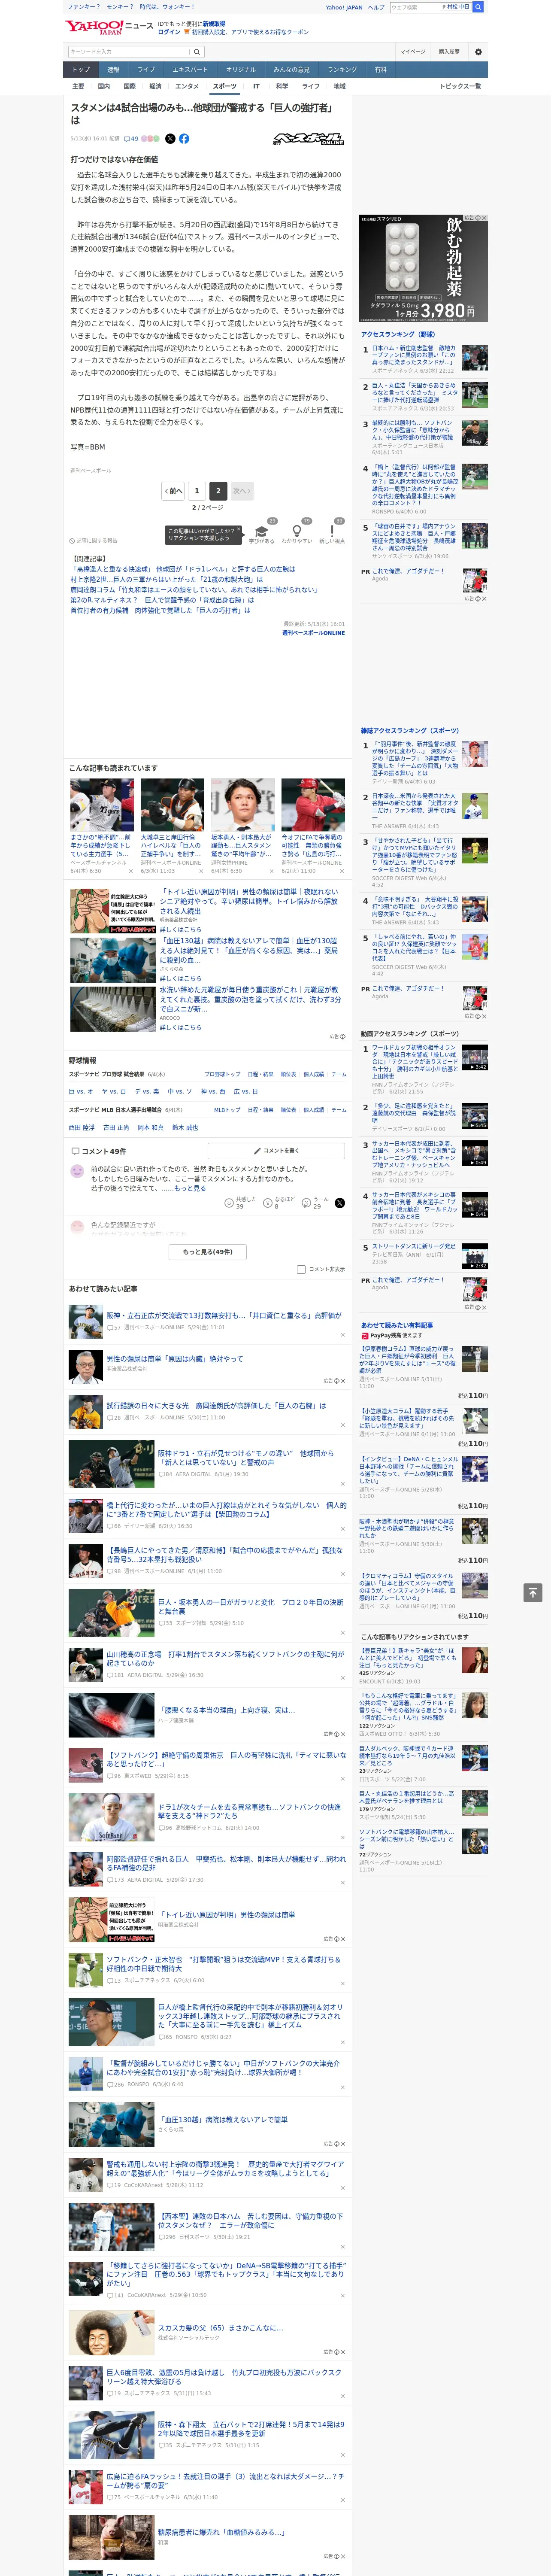Go to page 1 of the article
Screen dimensions: 551x2576
[x=196, y=491]
